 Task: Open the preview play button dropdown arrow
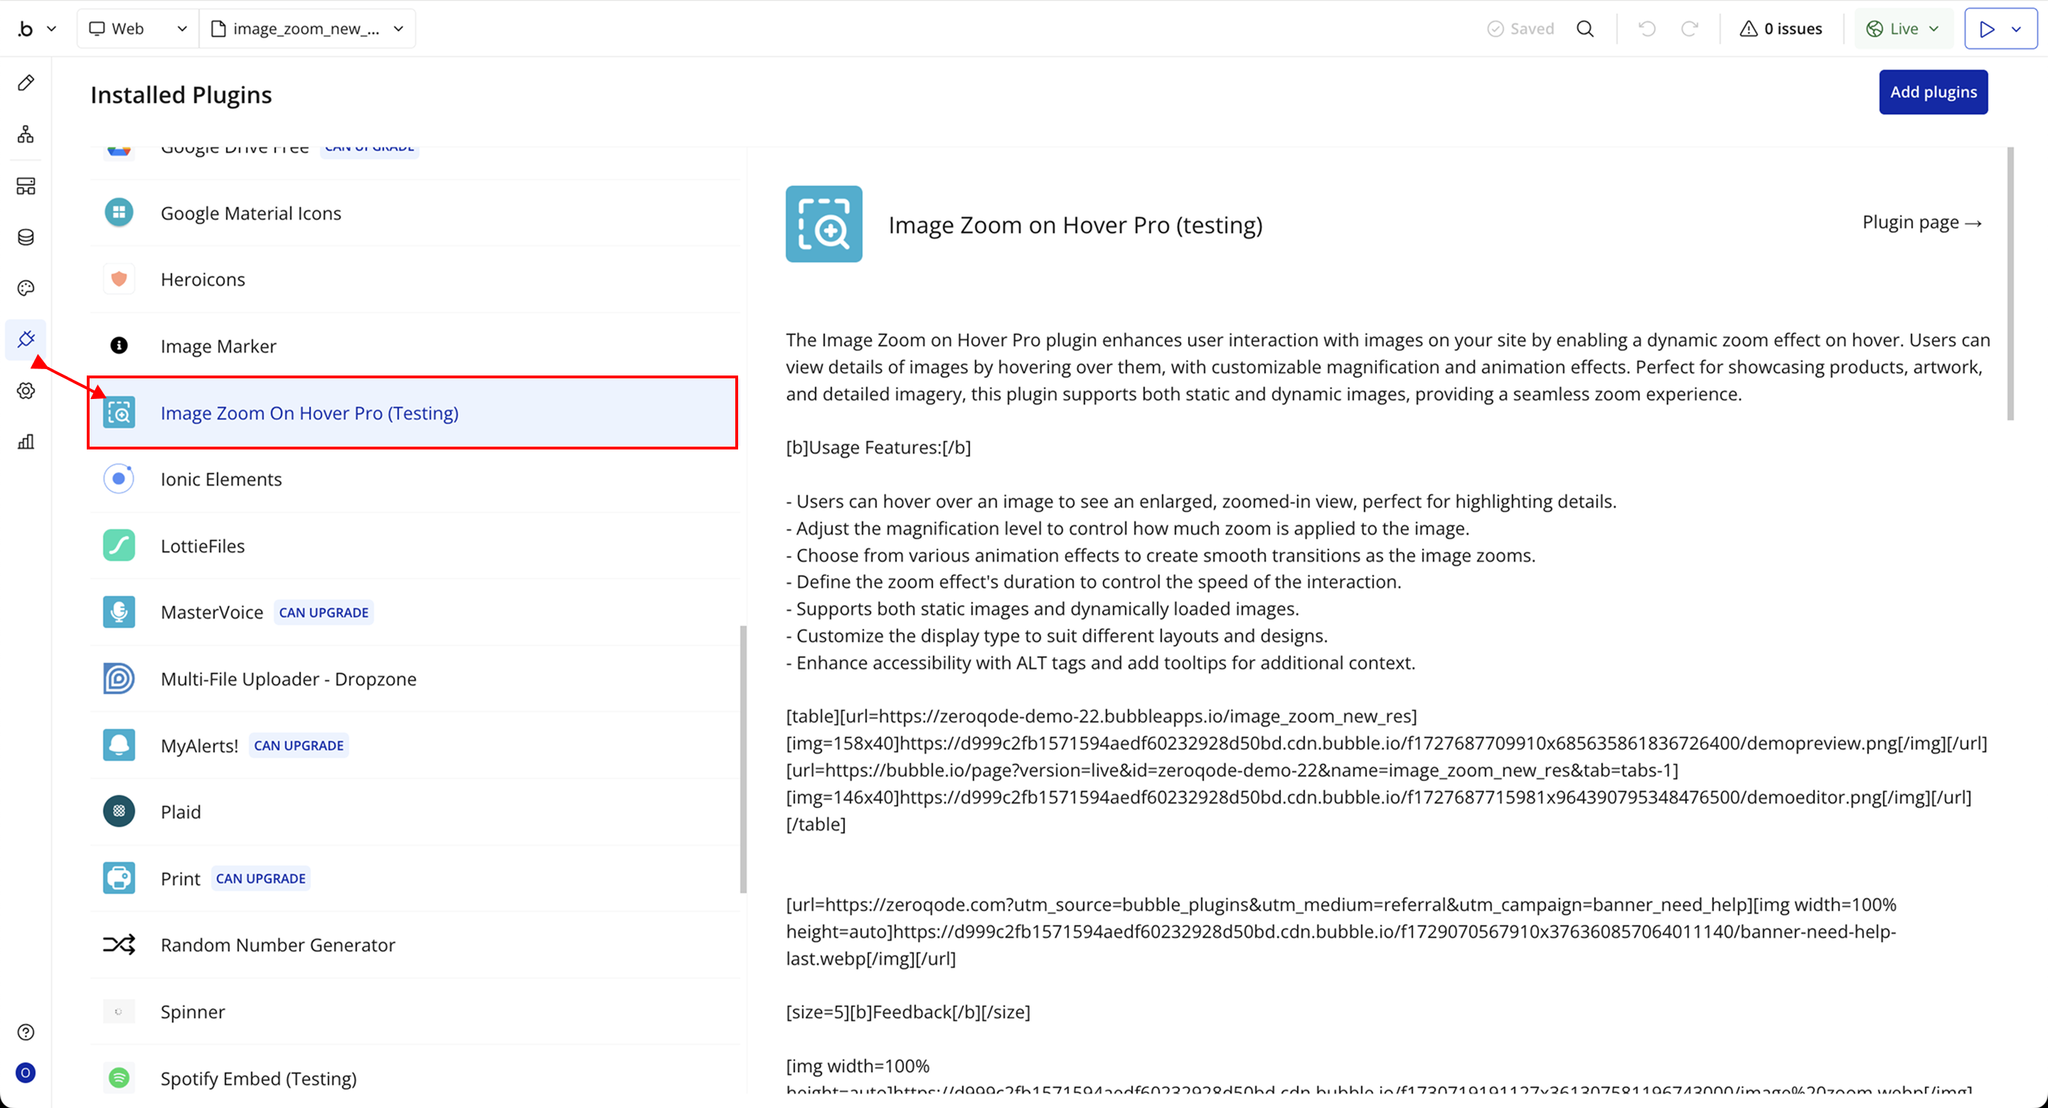coord(2017,29)
